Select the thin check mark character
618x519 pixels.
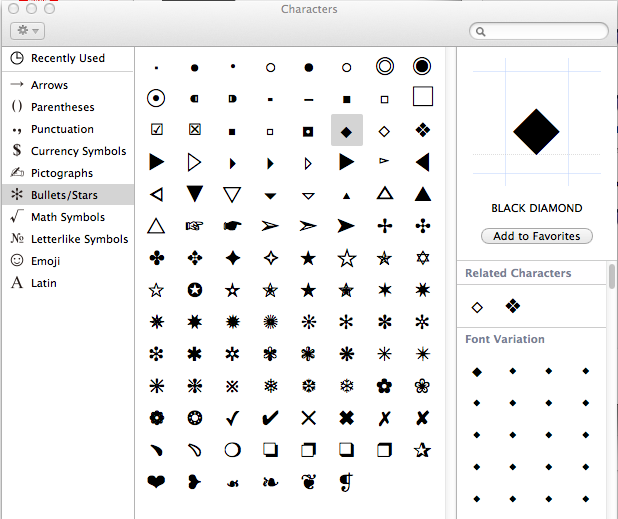(x=233, y=418)
